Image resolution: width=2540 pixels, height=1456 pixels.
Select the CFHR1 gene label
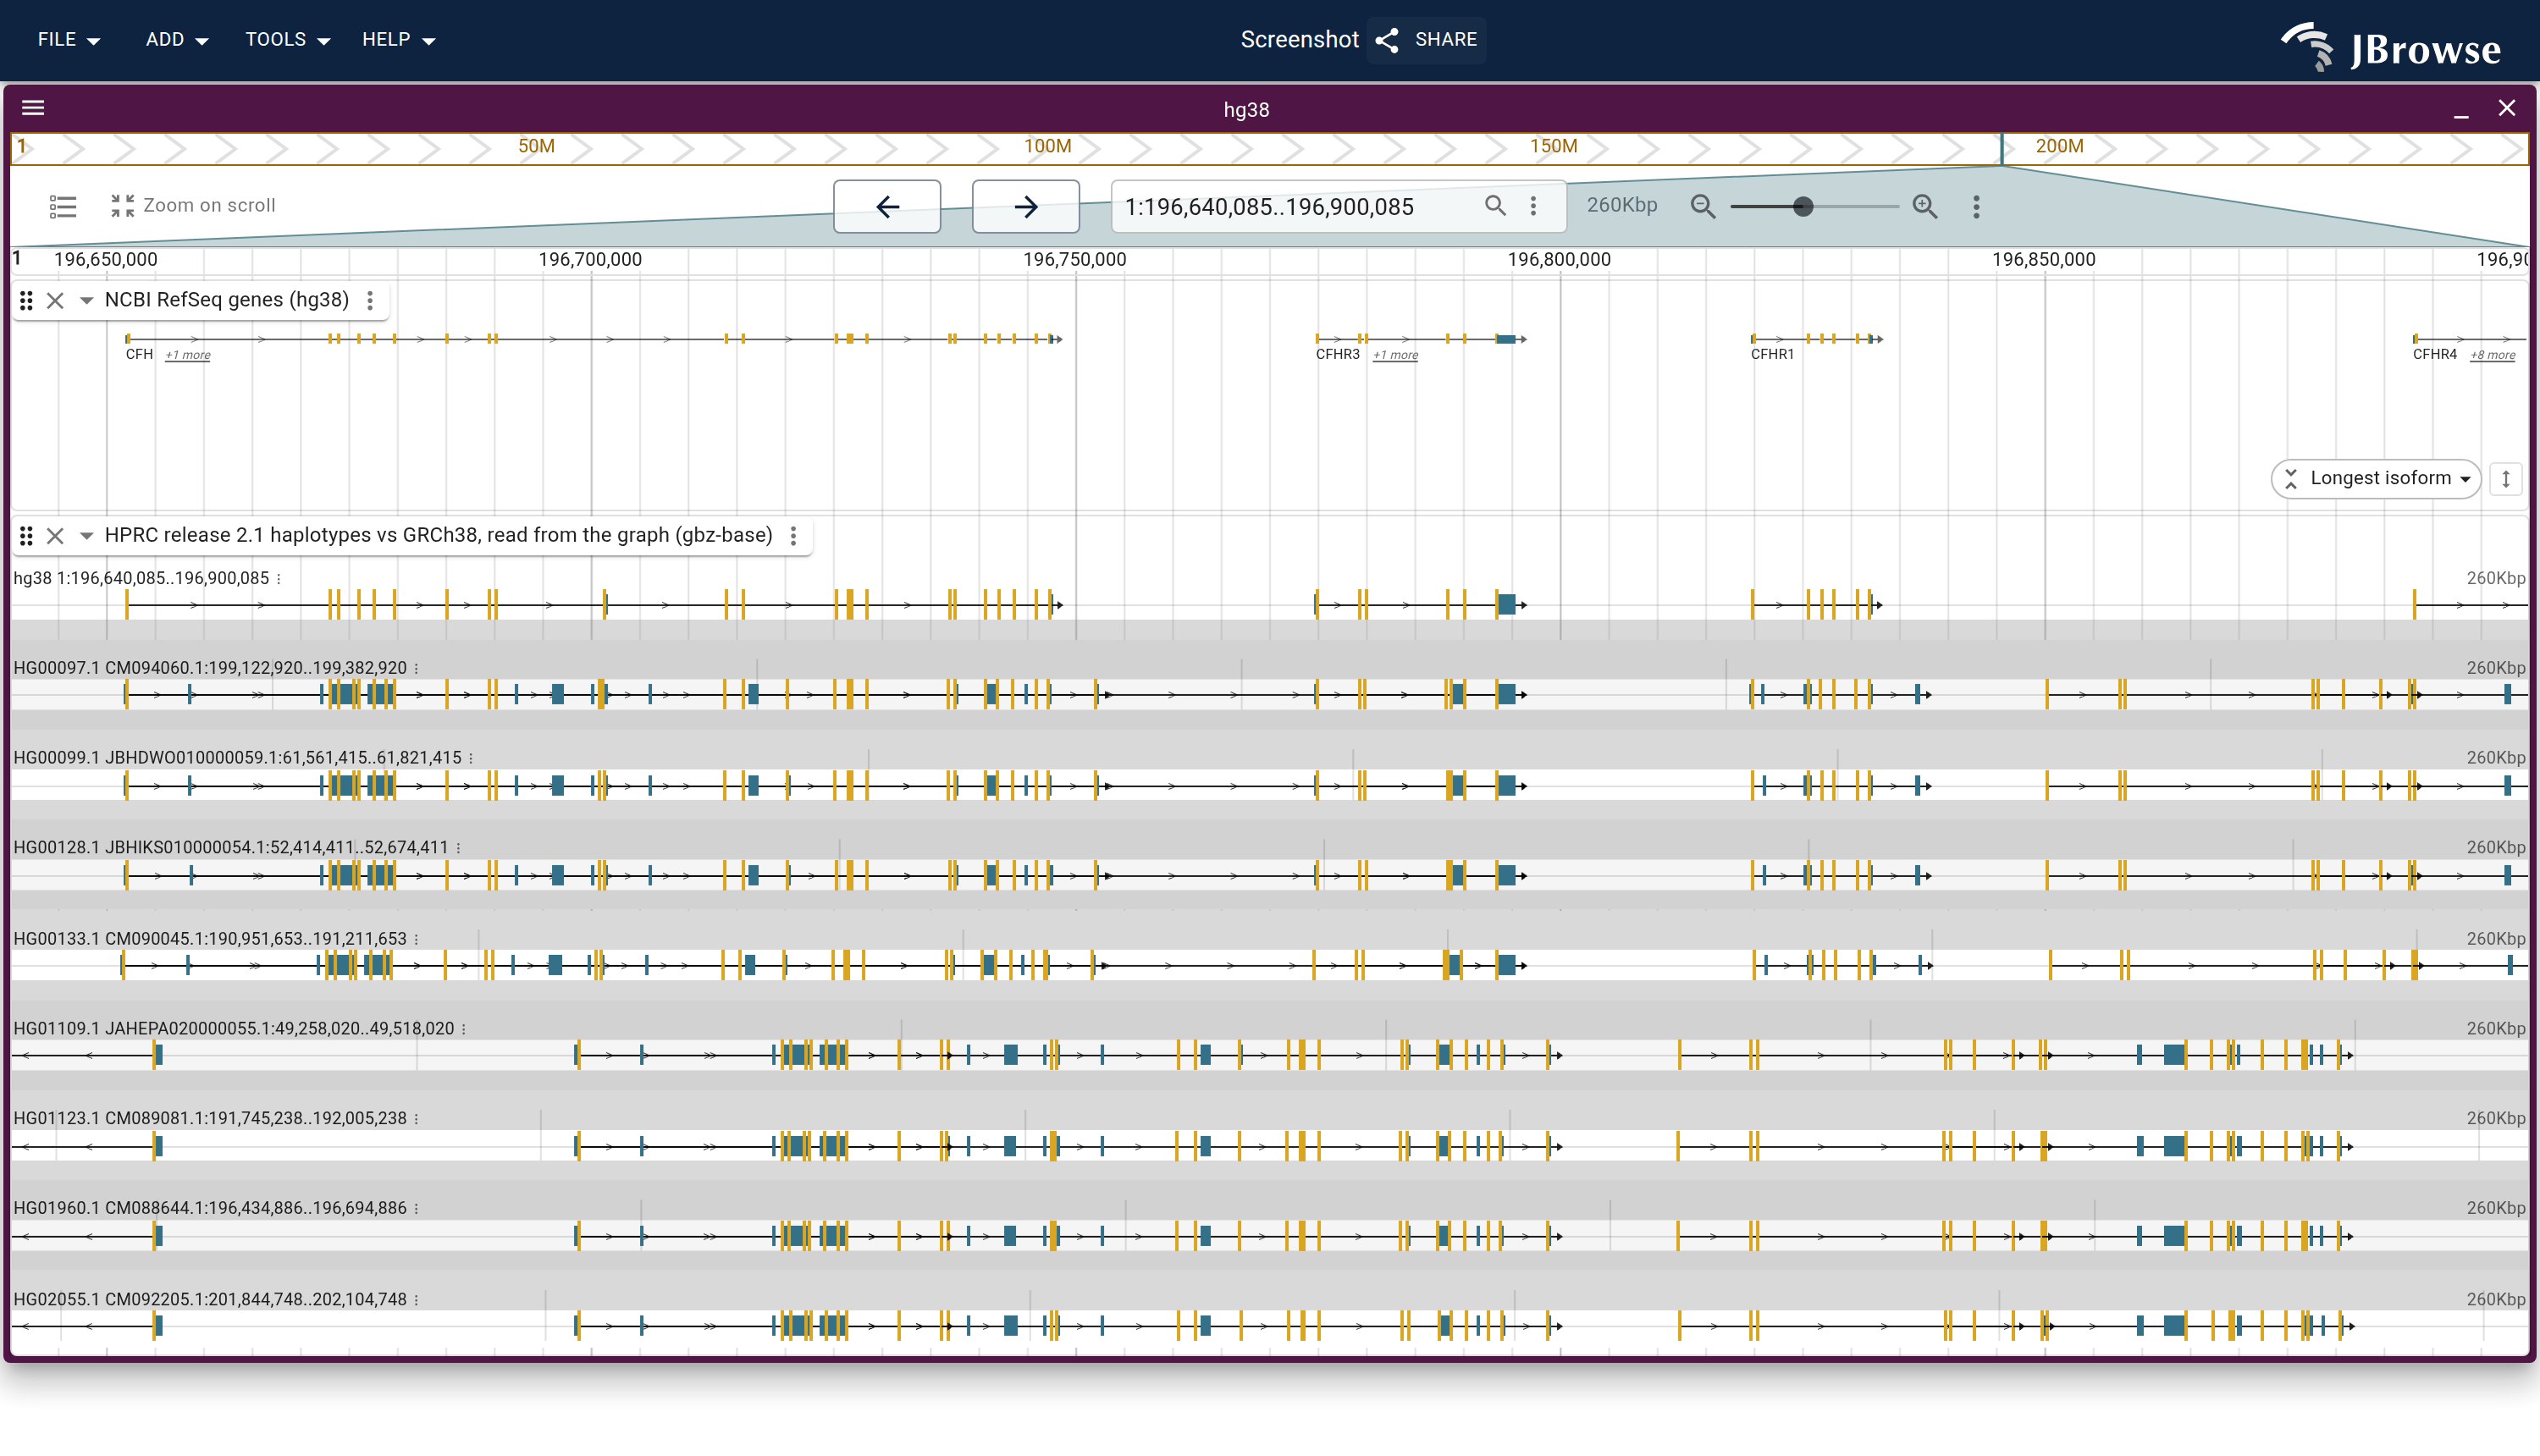click(1772, 354)
